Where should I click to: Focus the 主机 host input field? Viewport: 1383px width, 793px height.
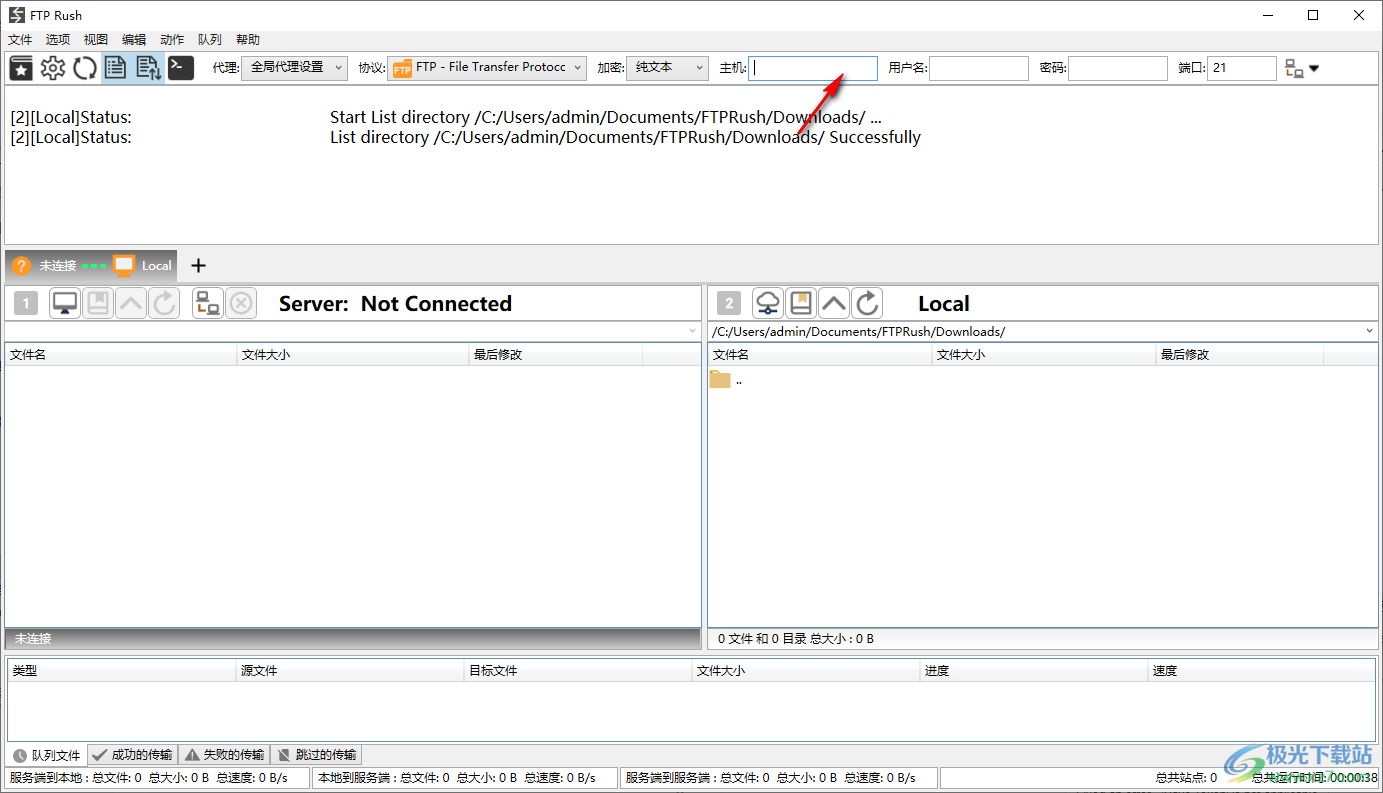pyautogui.click(x=813, y=68)
